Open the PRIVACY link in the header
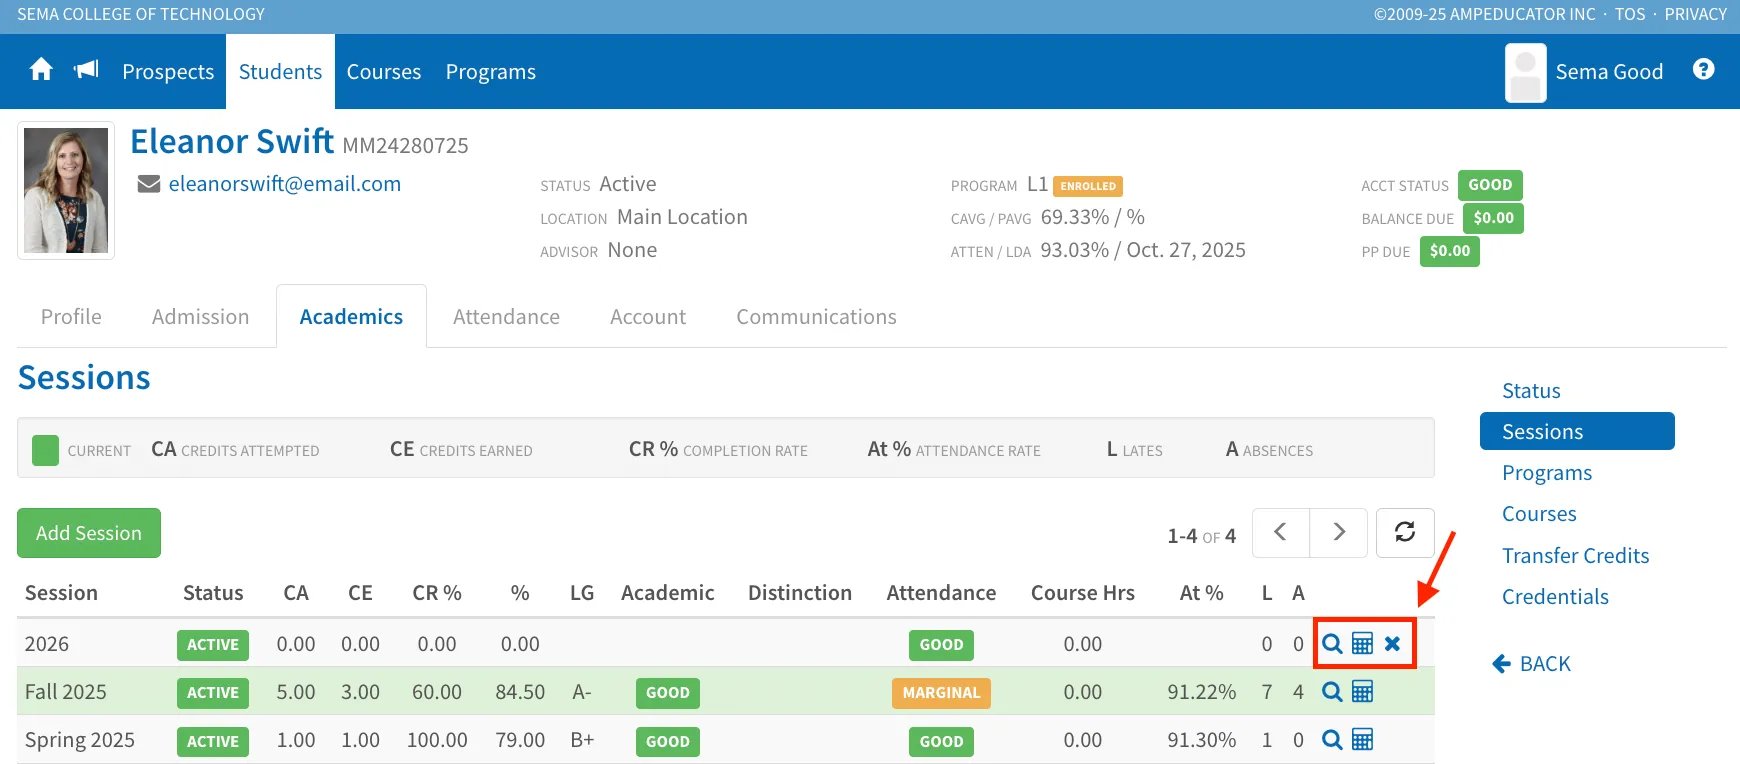The image size is (1740, 764). (1696, 14)
